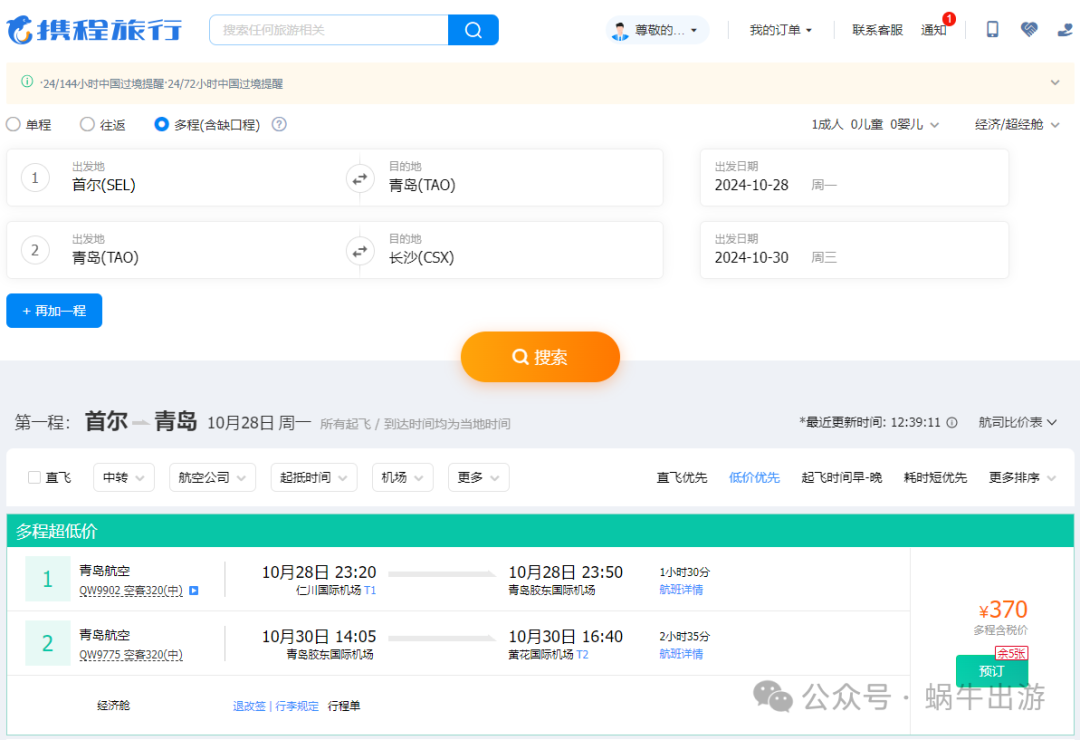Click the 余5张 remaining tickets tag
The height and width of the screenshot is (740, 1080).
pos(1011,653)
